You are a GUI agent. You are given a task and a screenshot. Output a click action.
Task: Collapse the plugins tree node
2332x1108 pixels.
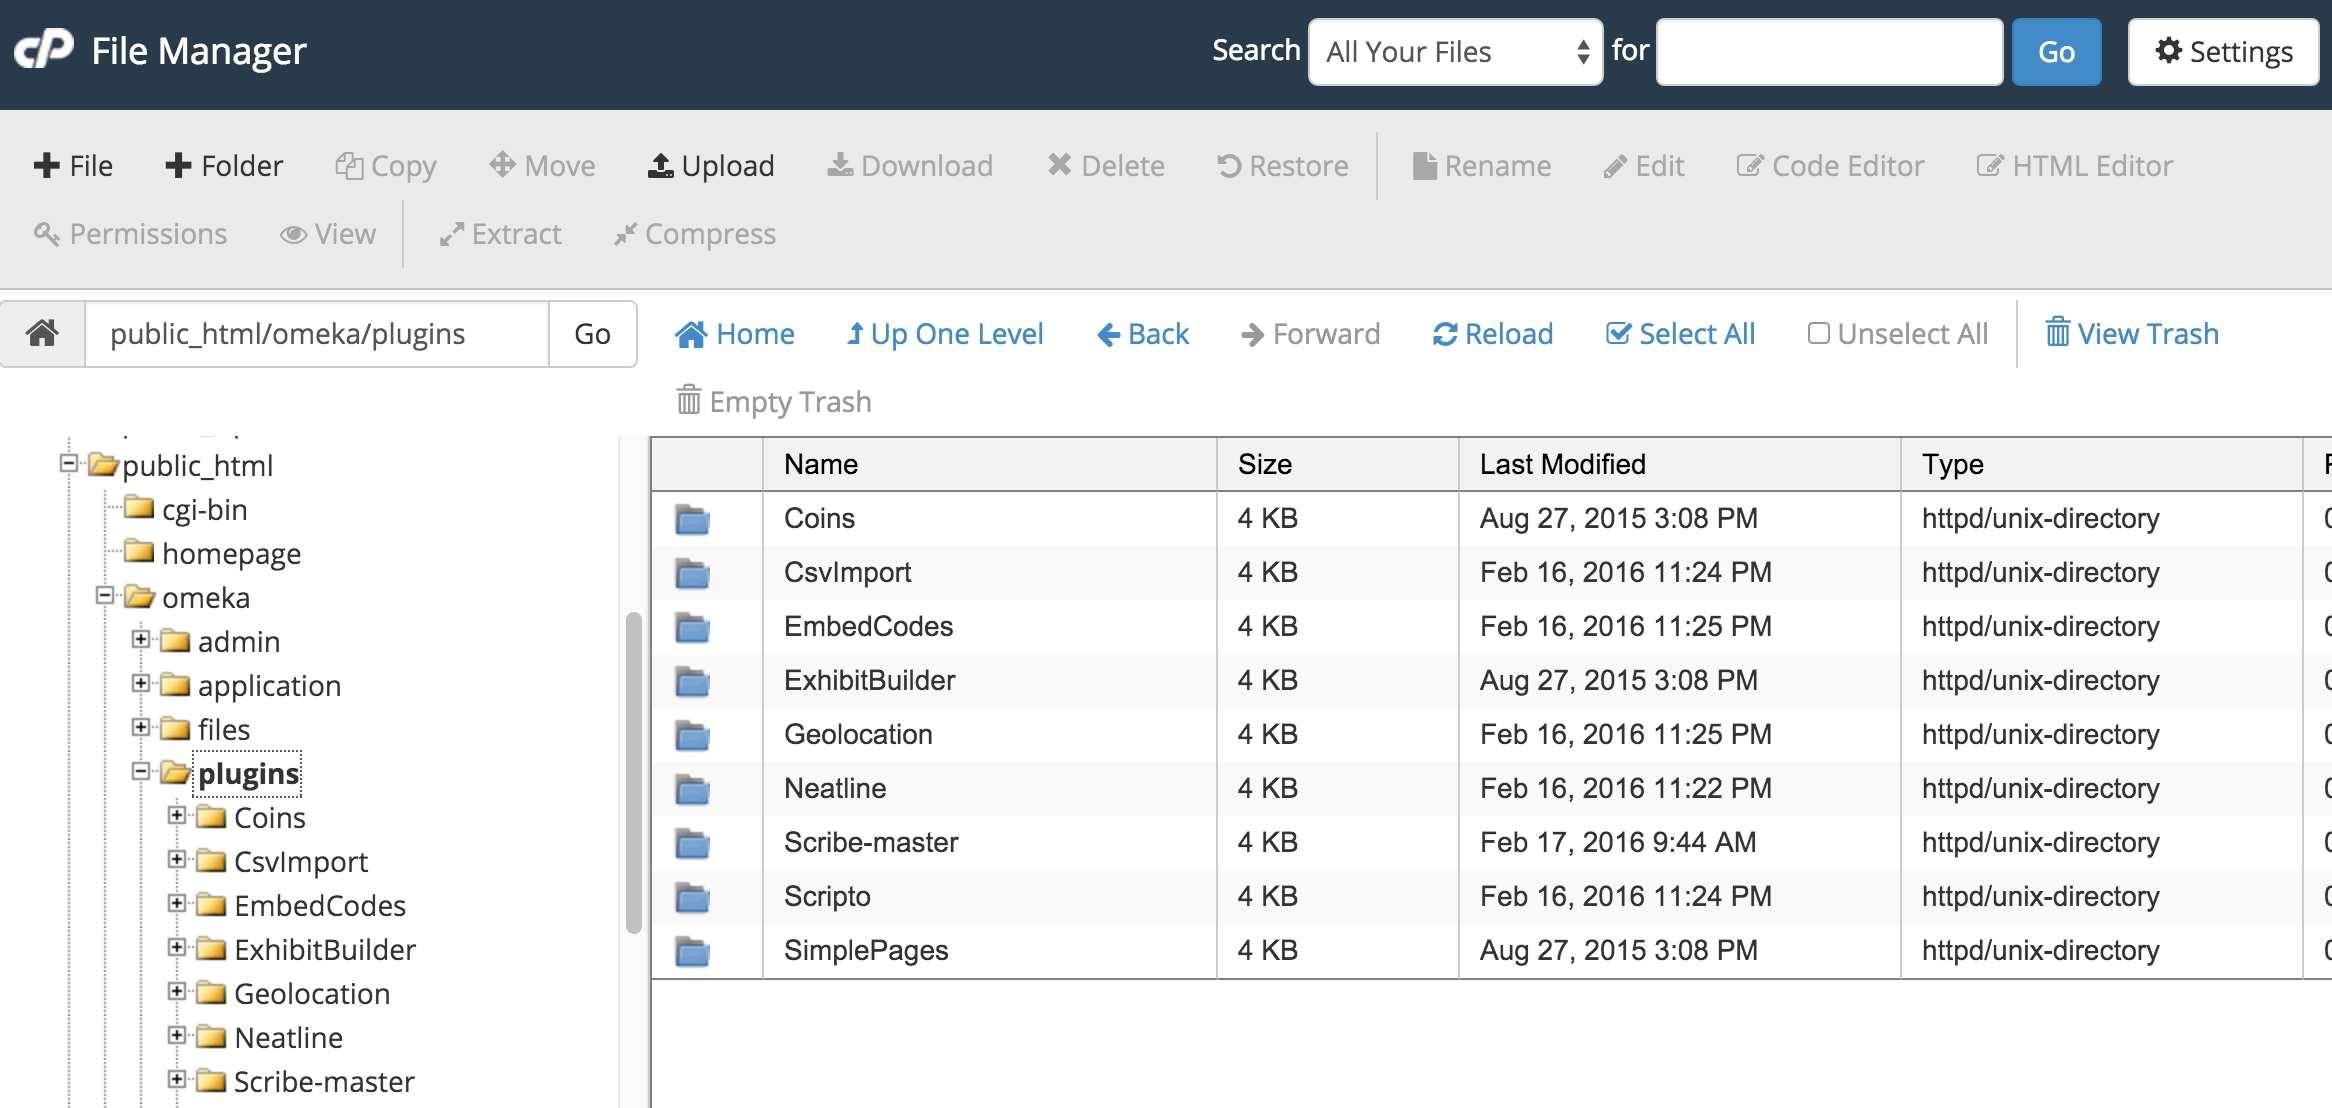point(141,771)
